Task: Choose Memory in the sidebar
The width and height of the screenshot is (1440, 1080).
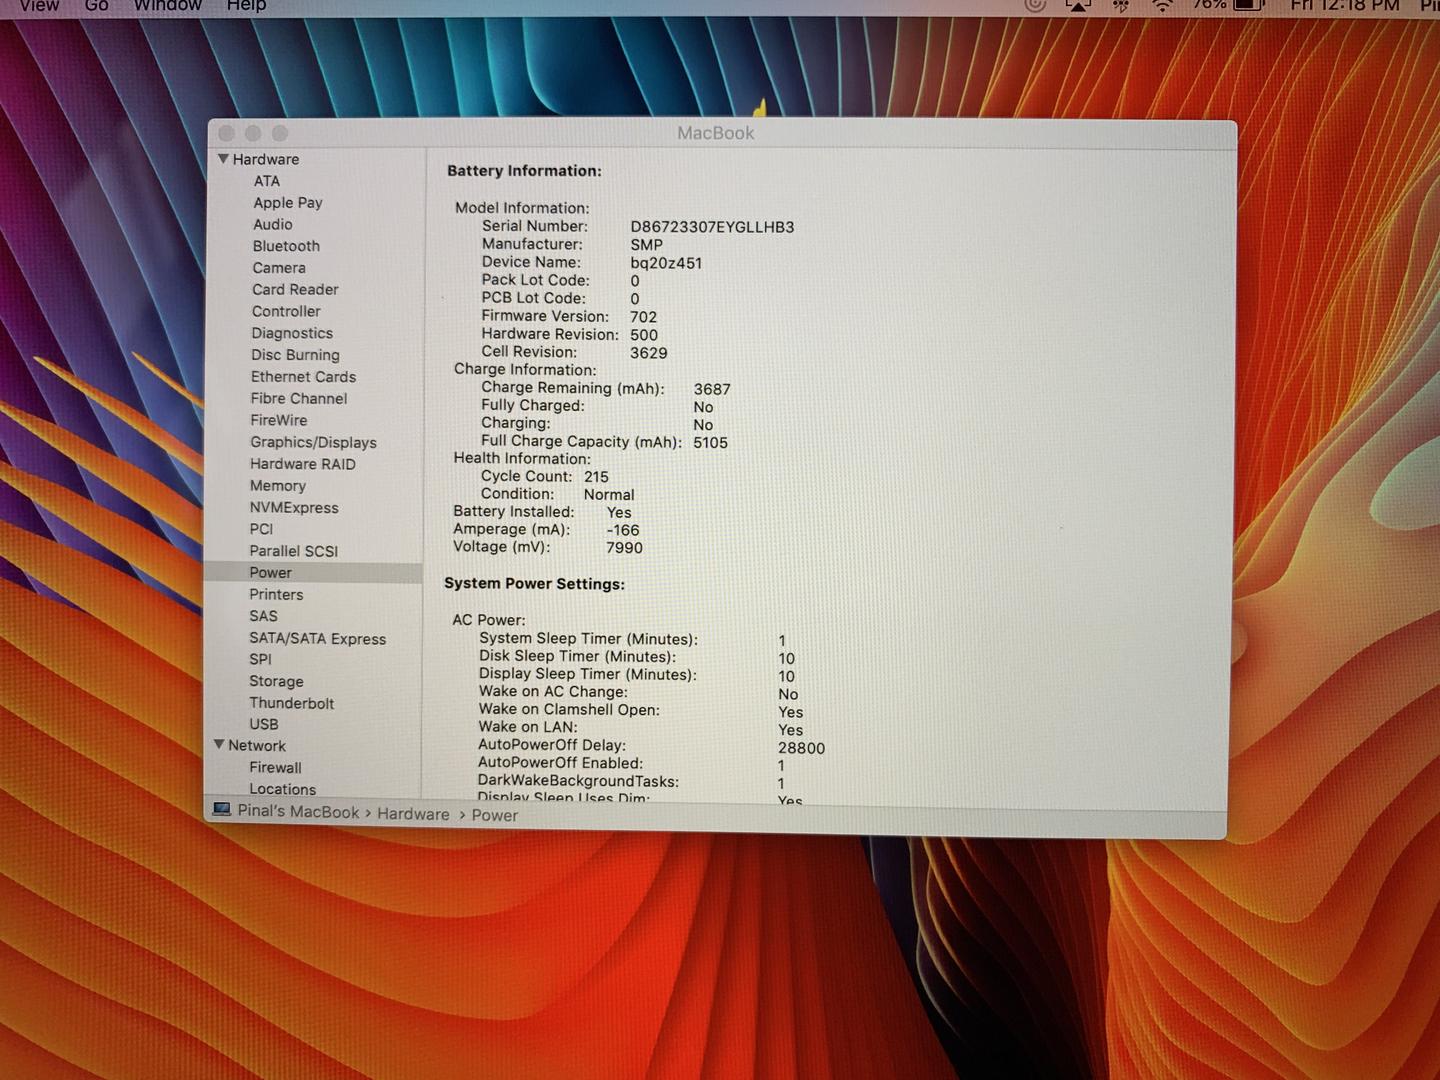Action: [278, 486]
